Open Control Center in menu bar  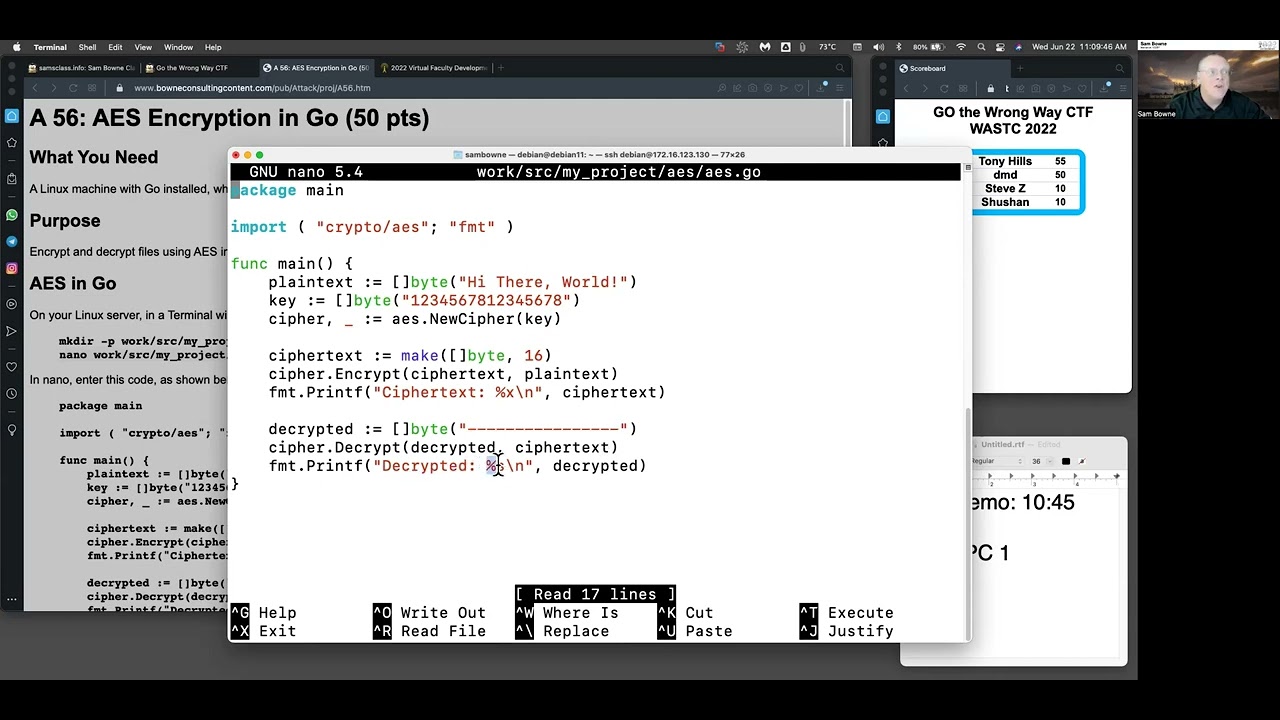1001,47
